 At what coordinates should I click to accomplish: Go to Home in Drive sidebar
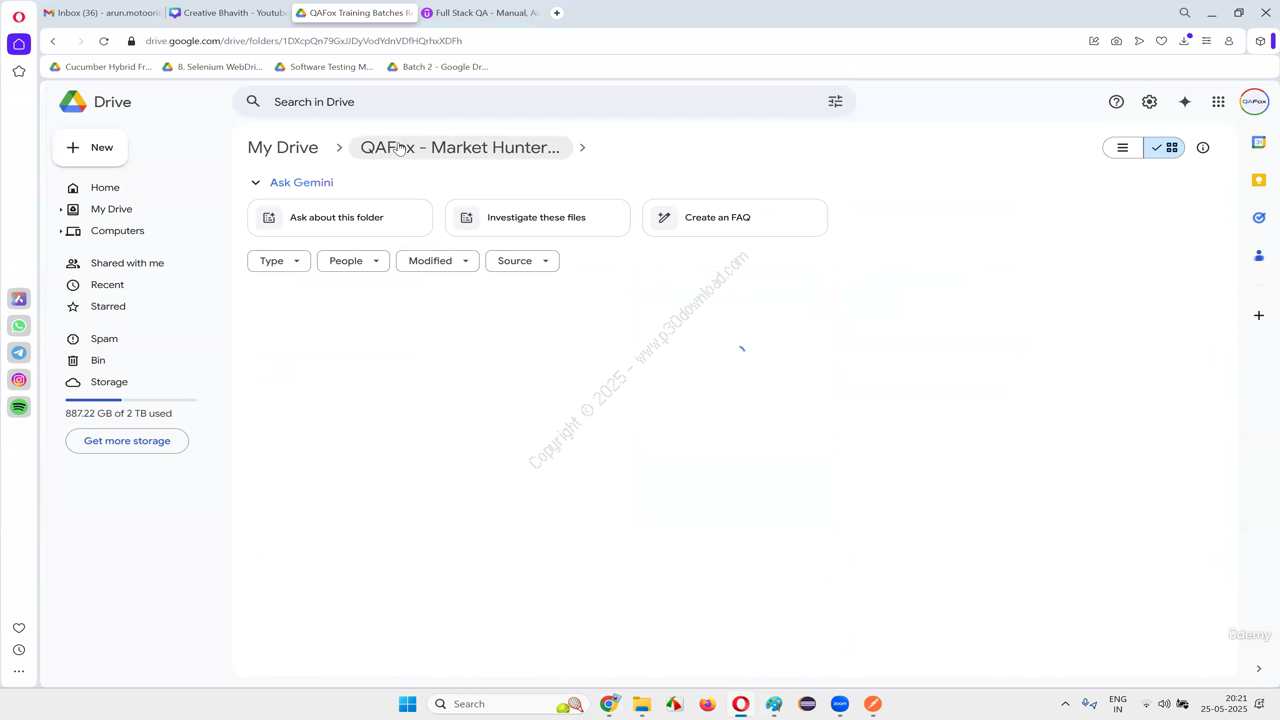(104, 188)
